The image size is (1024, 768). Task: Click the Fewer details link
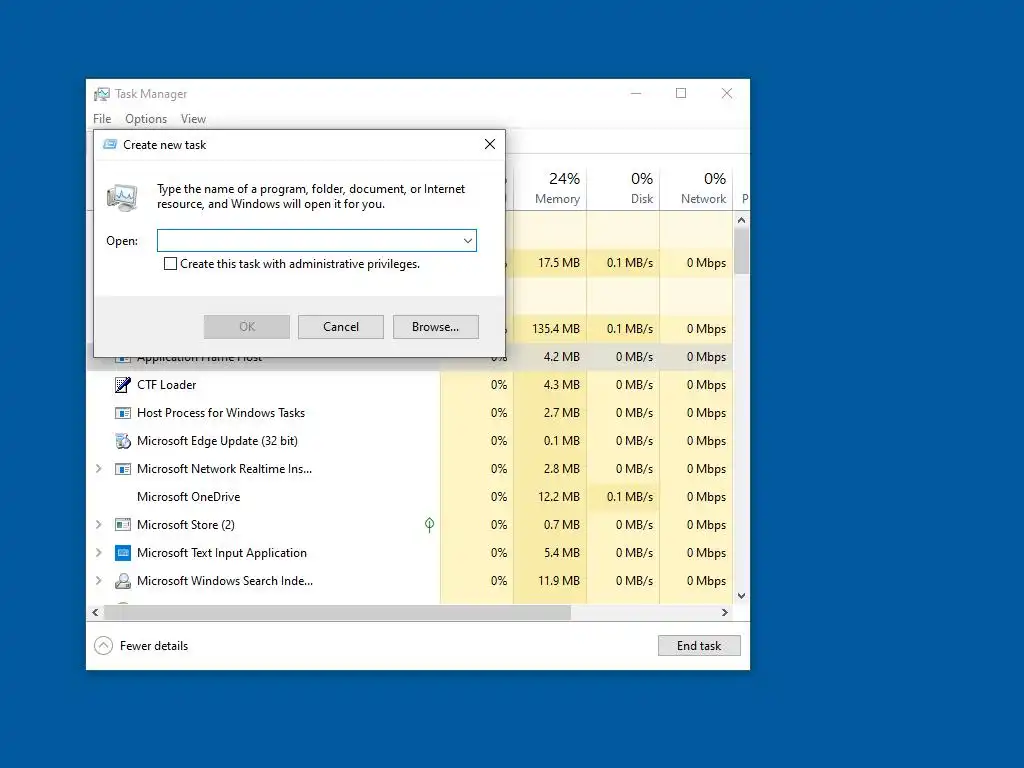[x=154, y=646]
